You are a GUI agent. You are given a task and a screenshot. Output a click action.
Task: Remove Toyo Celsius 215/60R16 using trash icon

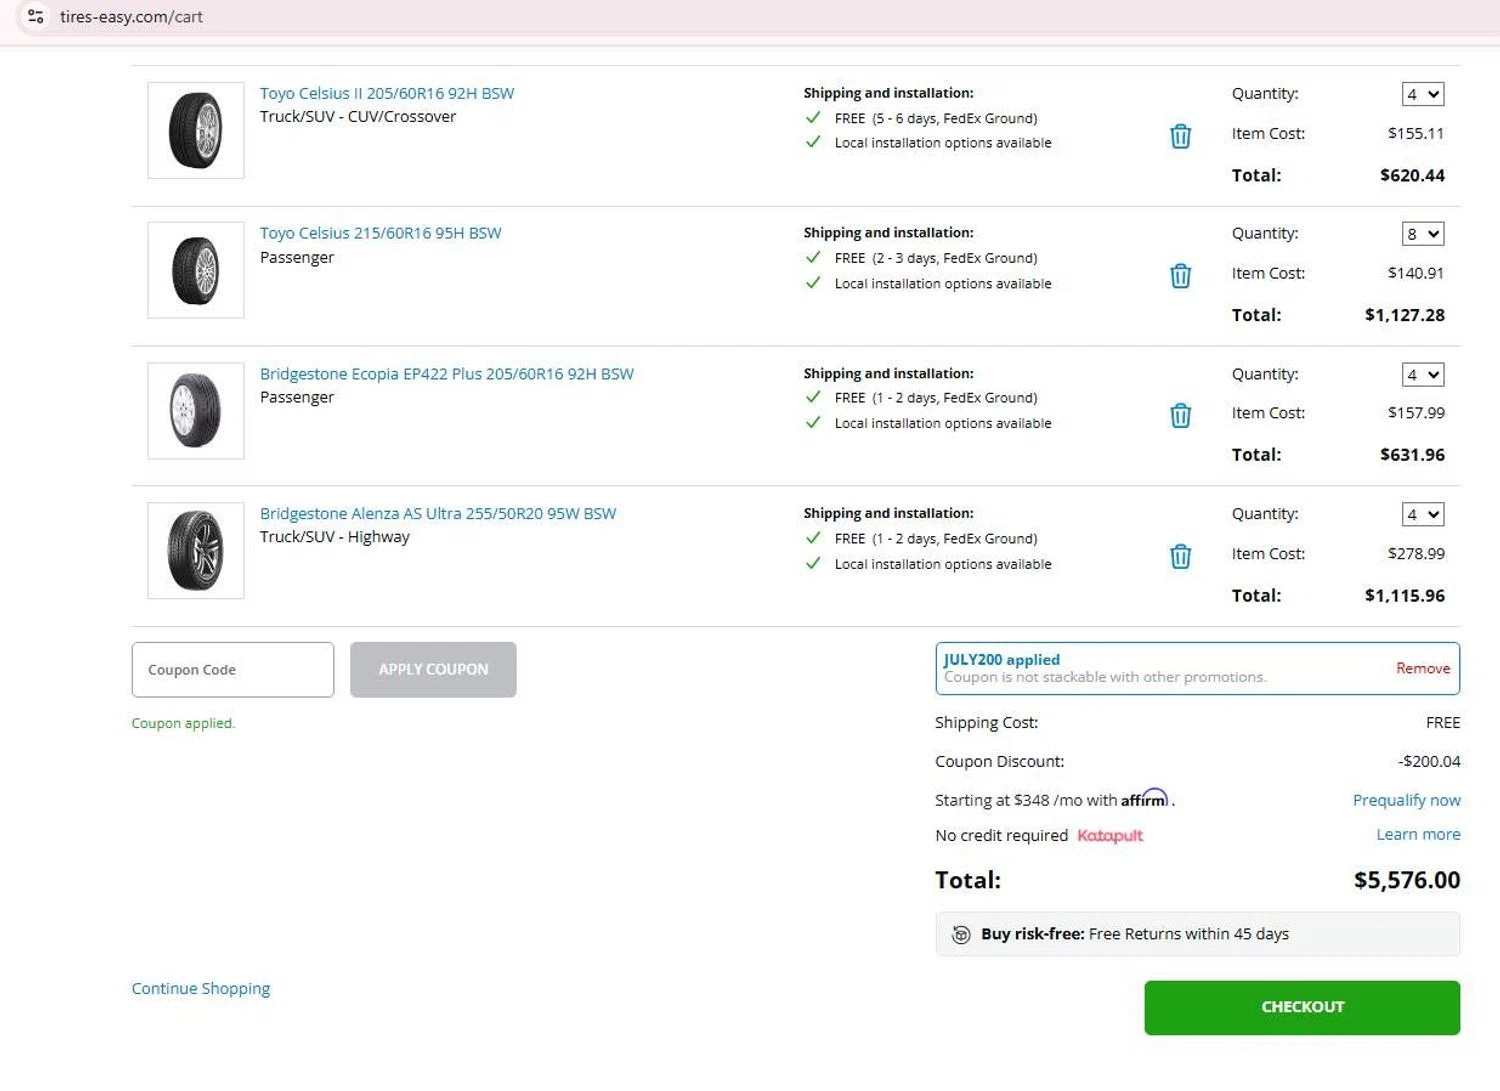click(x=1180, y=276)
